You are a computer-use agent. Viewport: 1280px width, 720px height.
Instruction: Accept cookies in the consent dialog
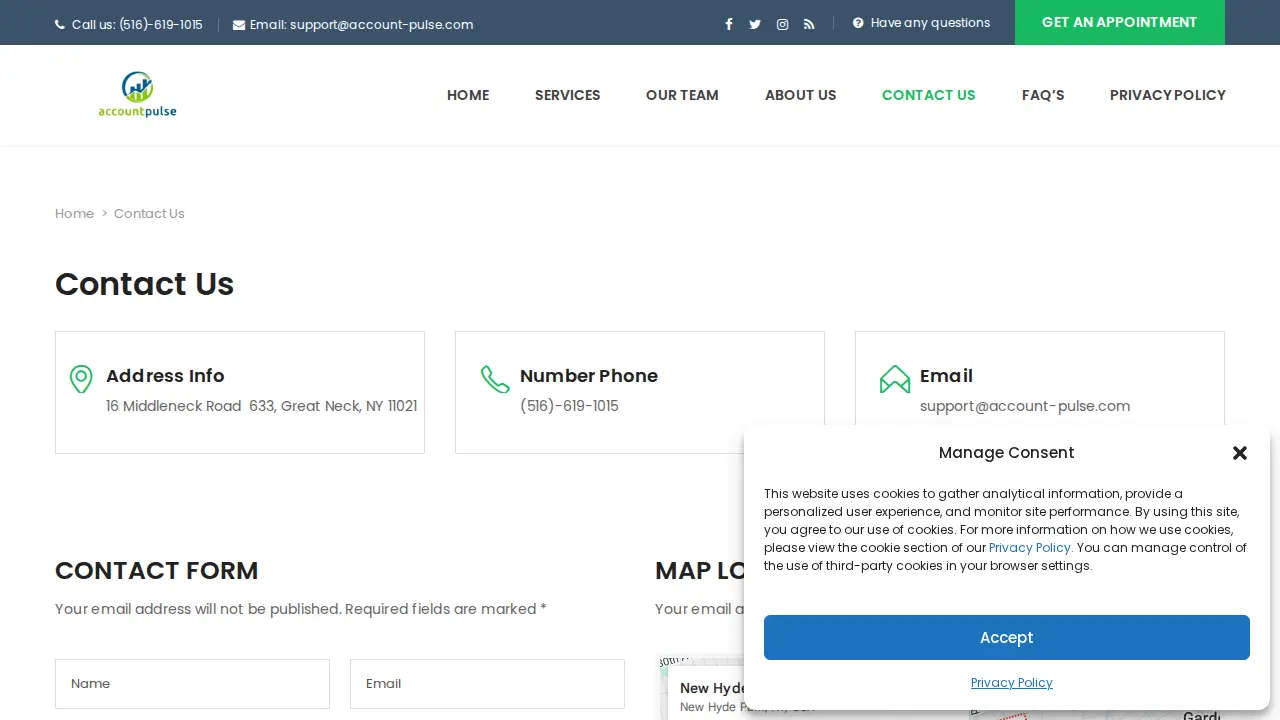(1007, 637)
